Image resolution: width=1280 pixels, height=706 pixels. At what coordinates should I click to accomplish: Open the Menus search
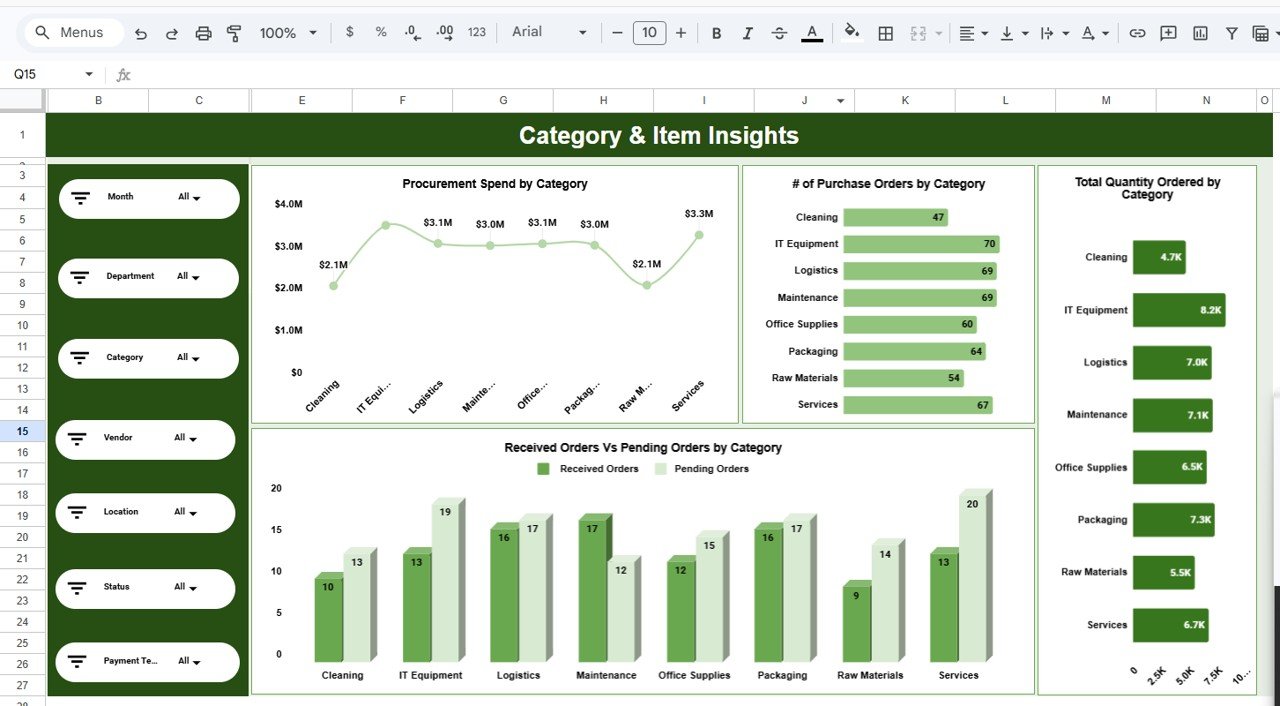71,32
